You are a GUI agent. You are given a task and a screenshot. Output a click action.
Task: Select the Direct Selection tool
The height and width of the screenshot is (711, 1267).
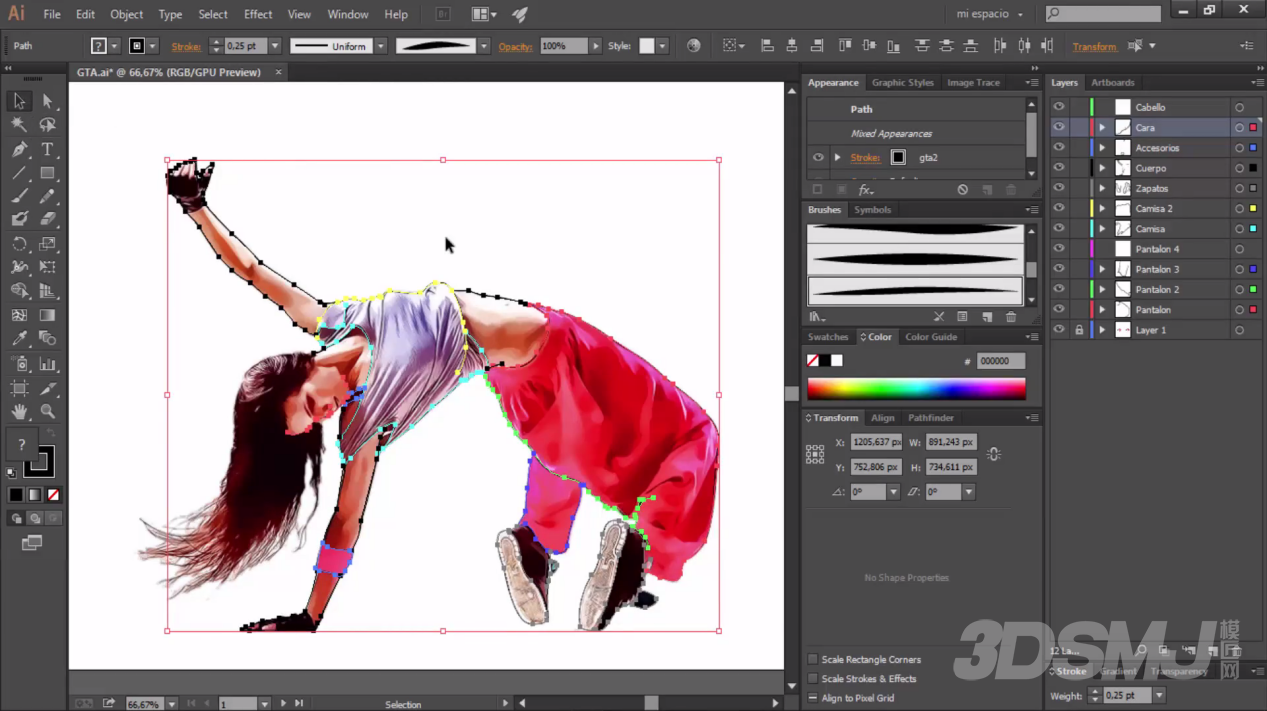[x=47, y=101]
